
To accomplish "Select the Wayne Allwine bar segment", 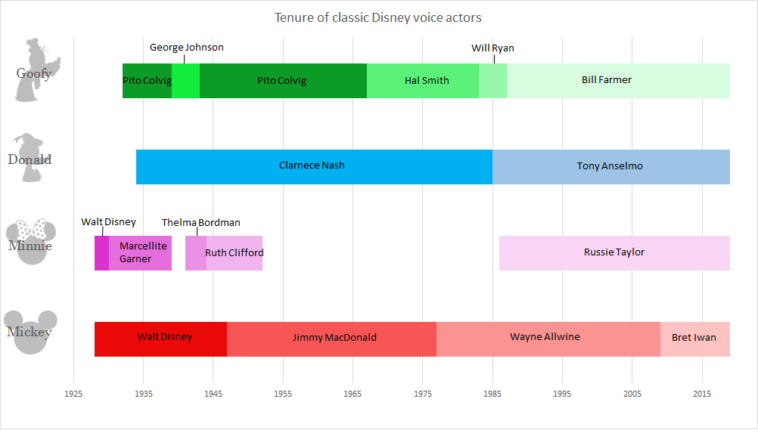I will coord(547,339).
